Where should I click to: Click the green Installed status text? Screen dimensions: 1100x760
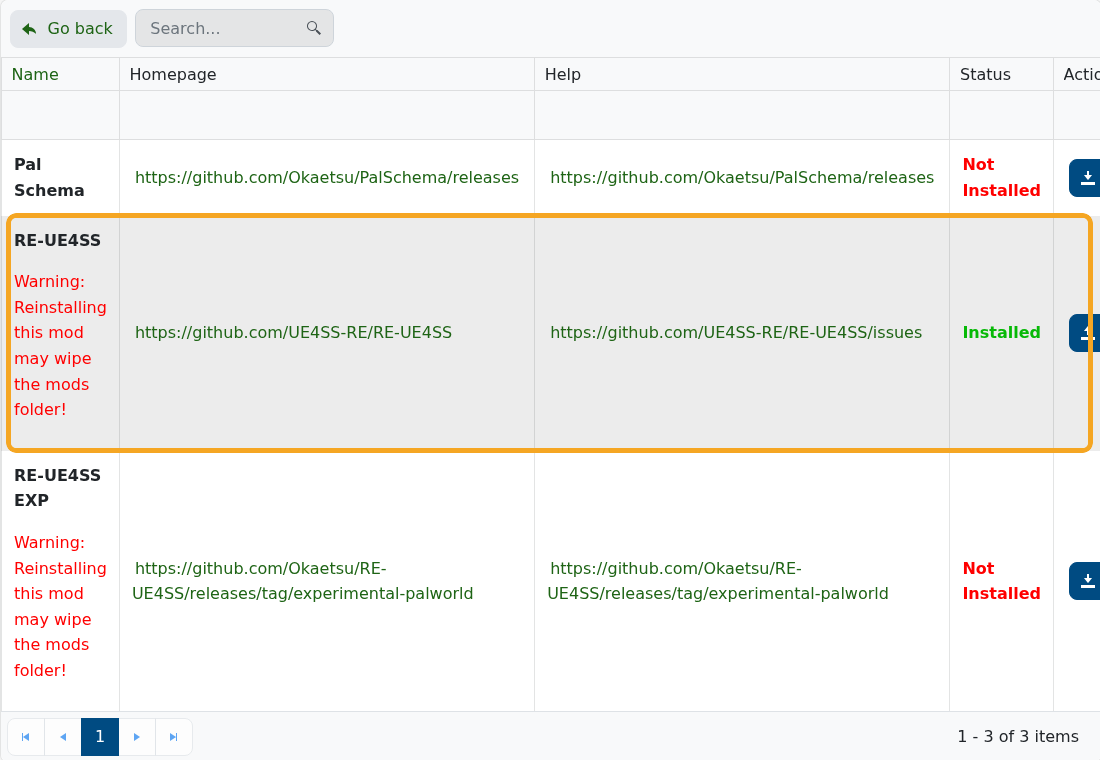[1001, 333]
